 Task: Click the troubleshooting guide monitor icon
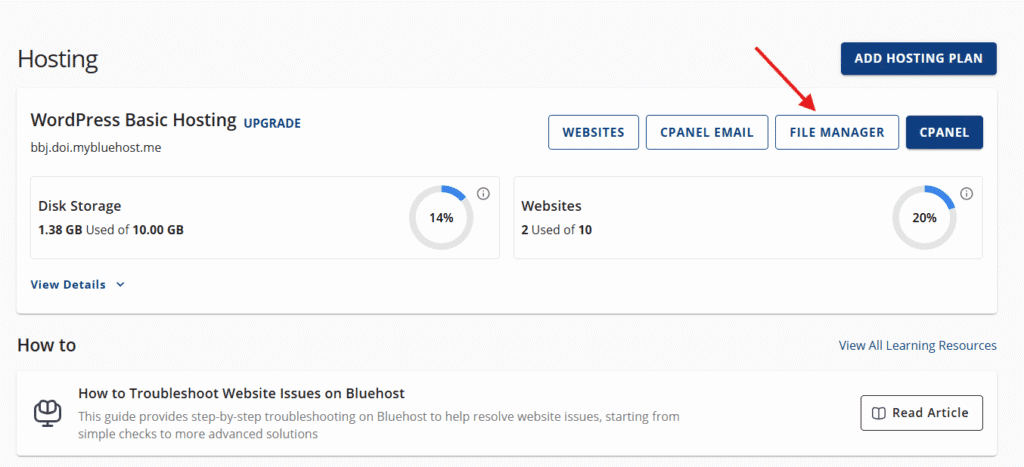46,412
